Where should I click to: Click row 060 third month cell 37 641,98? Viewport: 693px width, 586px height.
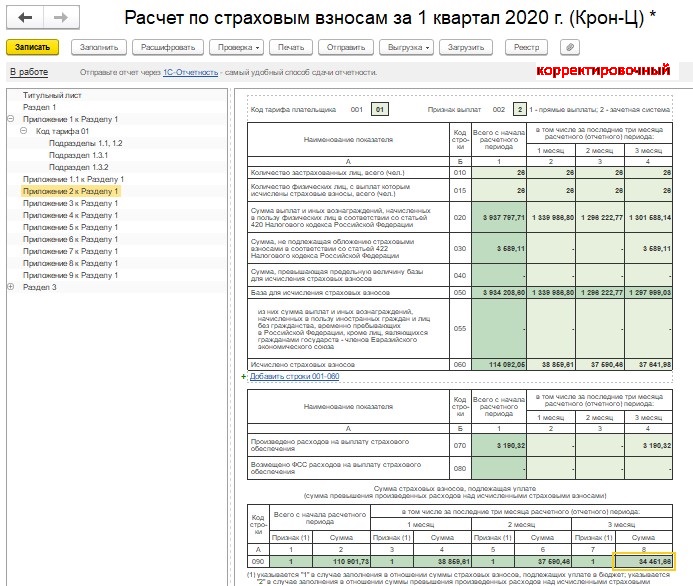coord(648,365)
